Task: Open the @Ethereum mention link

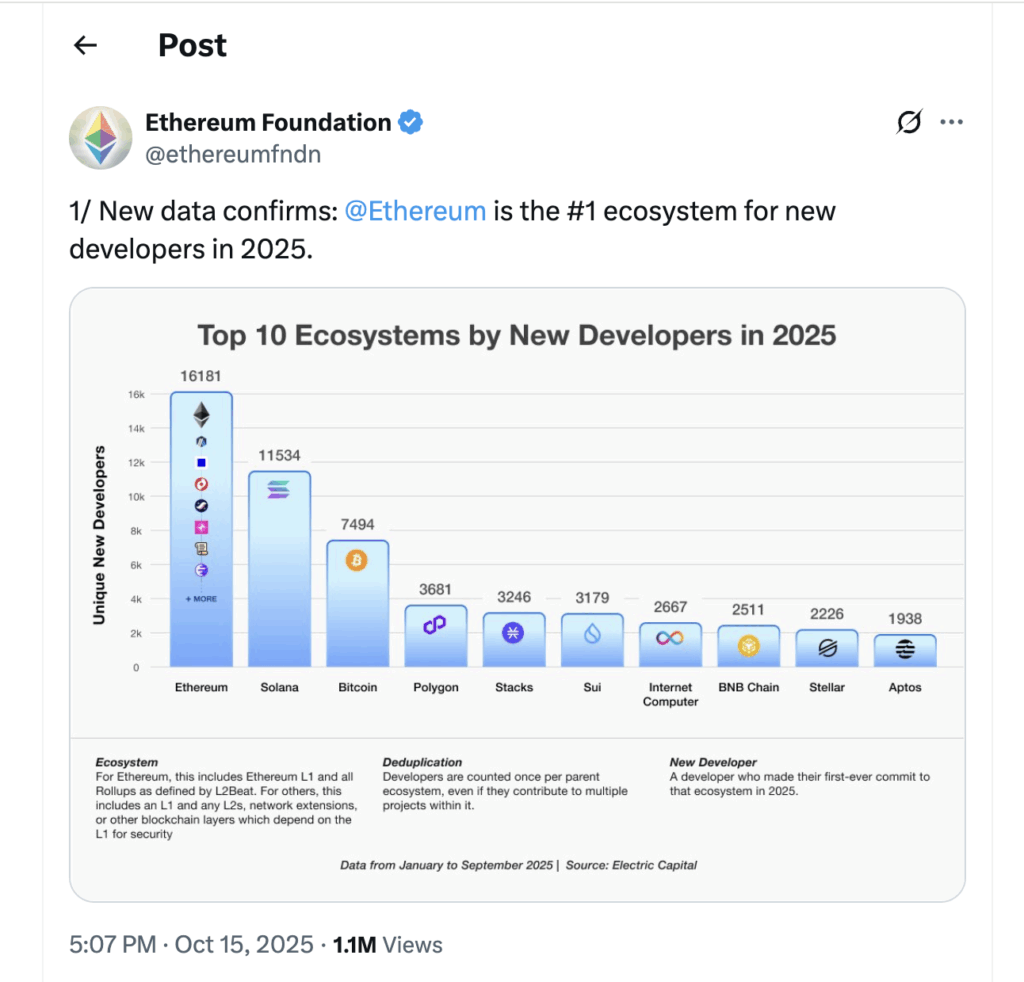Action: [x=415, y=211]
